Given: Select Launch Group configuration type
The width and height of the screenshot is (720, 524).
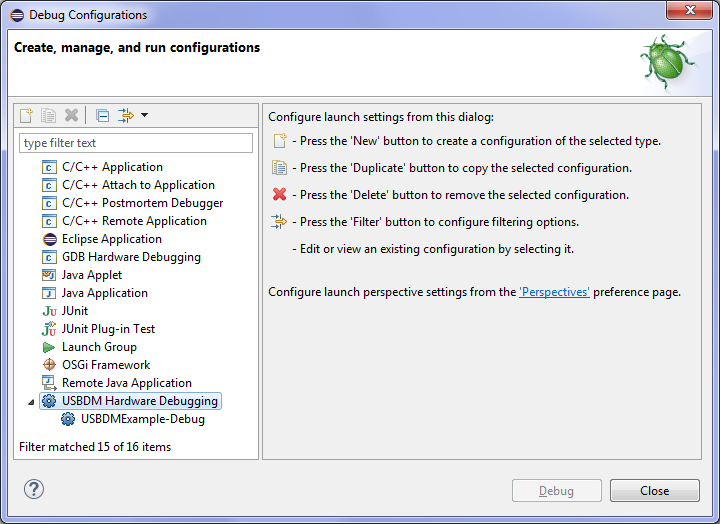Looking at the screenshot, I should pyautogui.click(x=99, y=347).
